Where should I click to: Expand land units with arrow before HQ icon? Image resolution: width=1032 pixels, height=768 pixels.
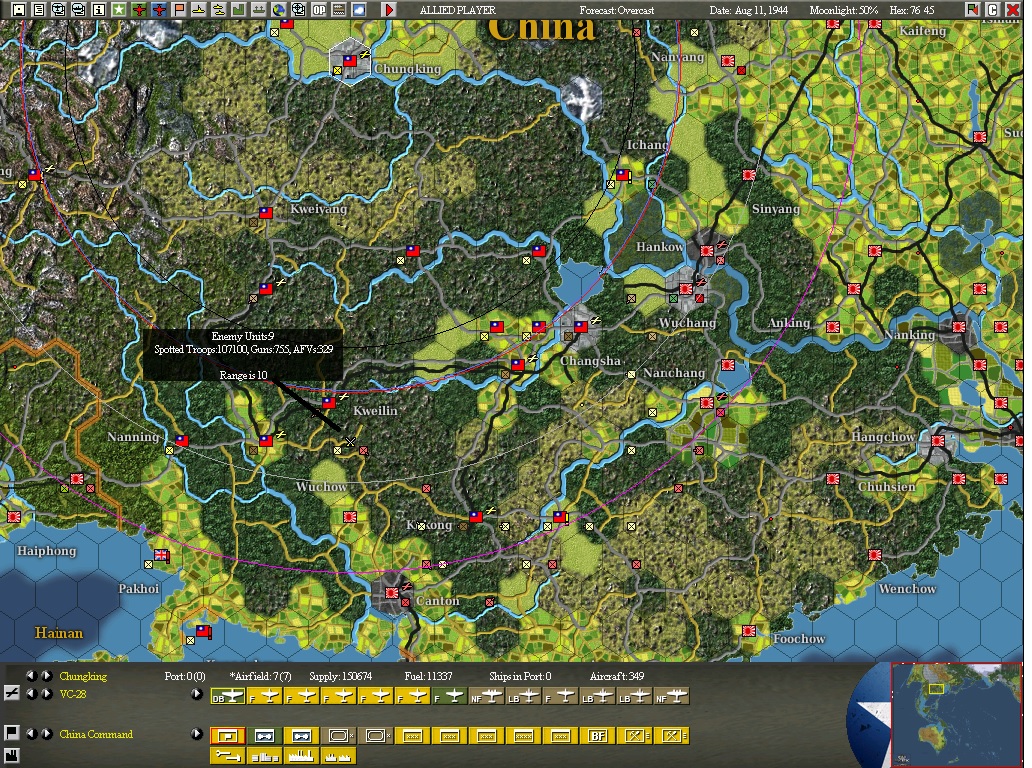(x=196, y=734)
